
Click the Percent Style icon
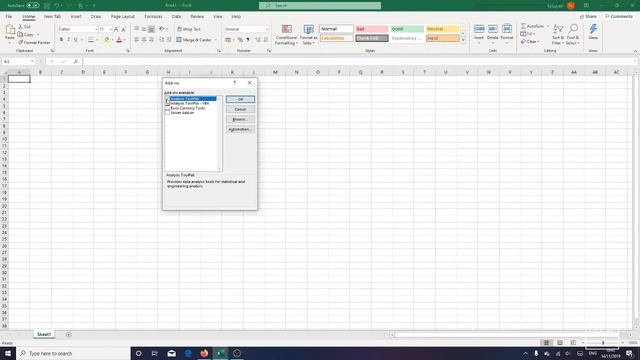coord(240,40)
